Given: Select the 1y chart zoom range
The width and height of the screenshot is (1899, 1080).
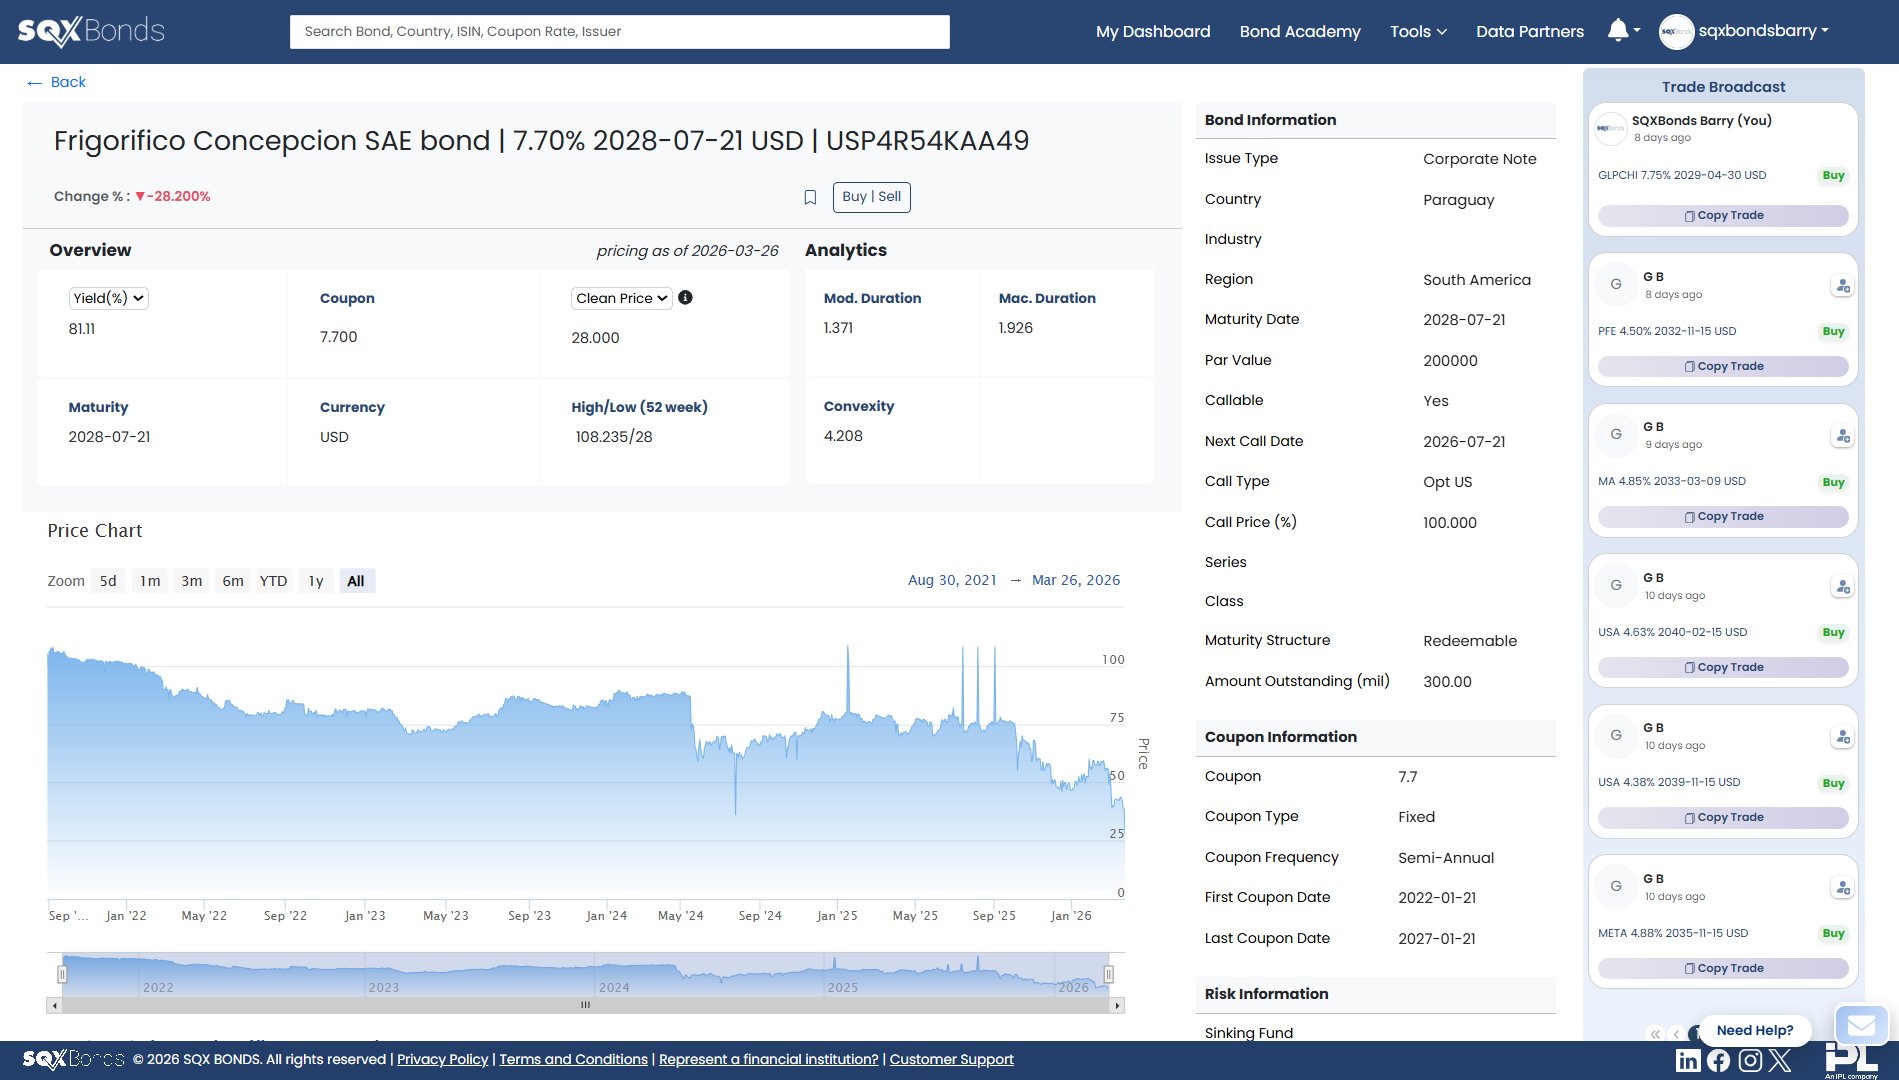Looking at the screenshot, I should click(x=316, y=581).
